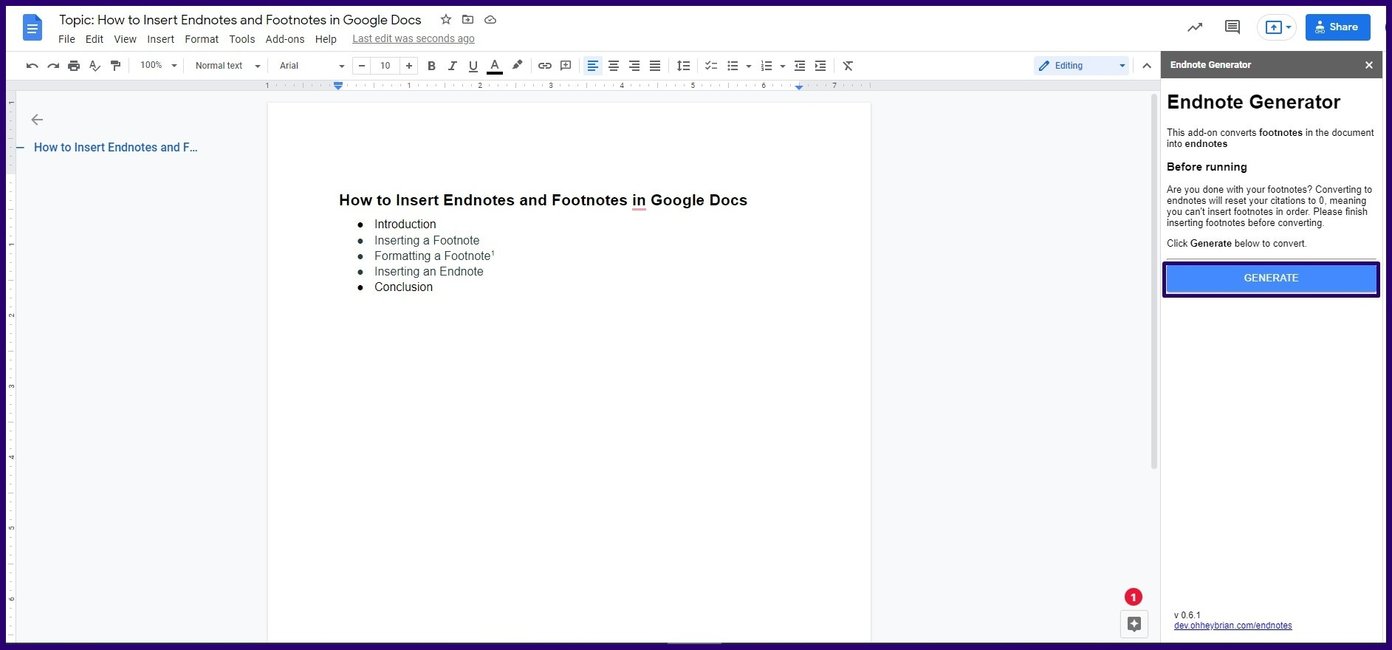
Task: Open the zoom level dropdown
Action: pyautogui.click(x=158, y=66)
